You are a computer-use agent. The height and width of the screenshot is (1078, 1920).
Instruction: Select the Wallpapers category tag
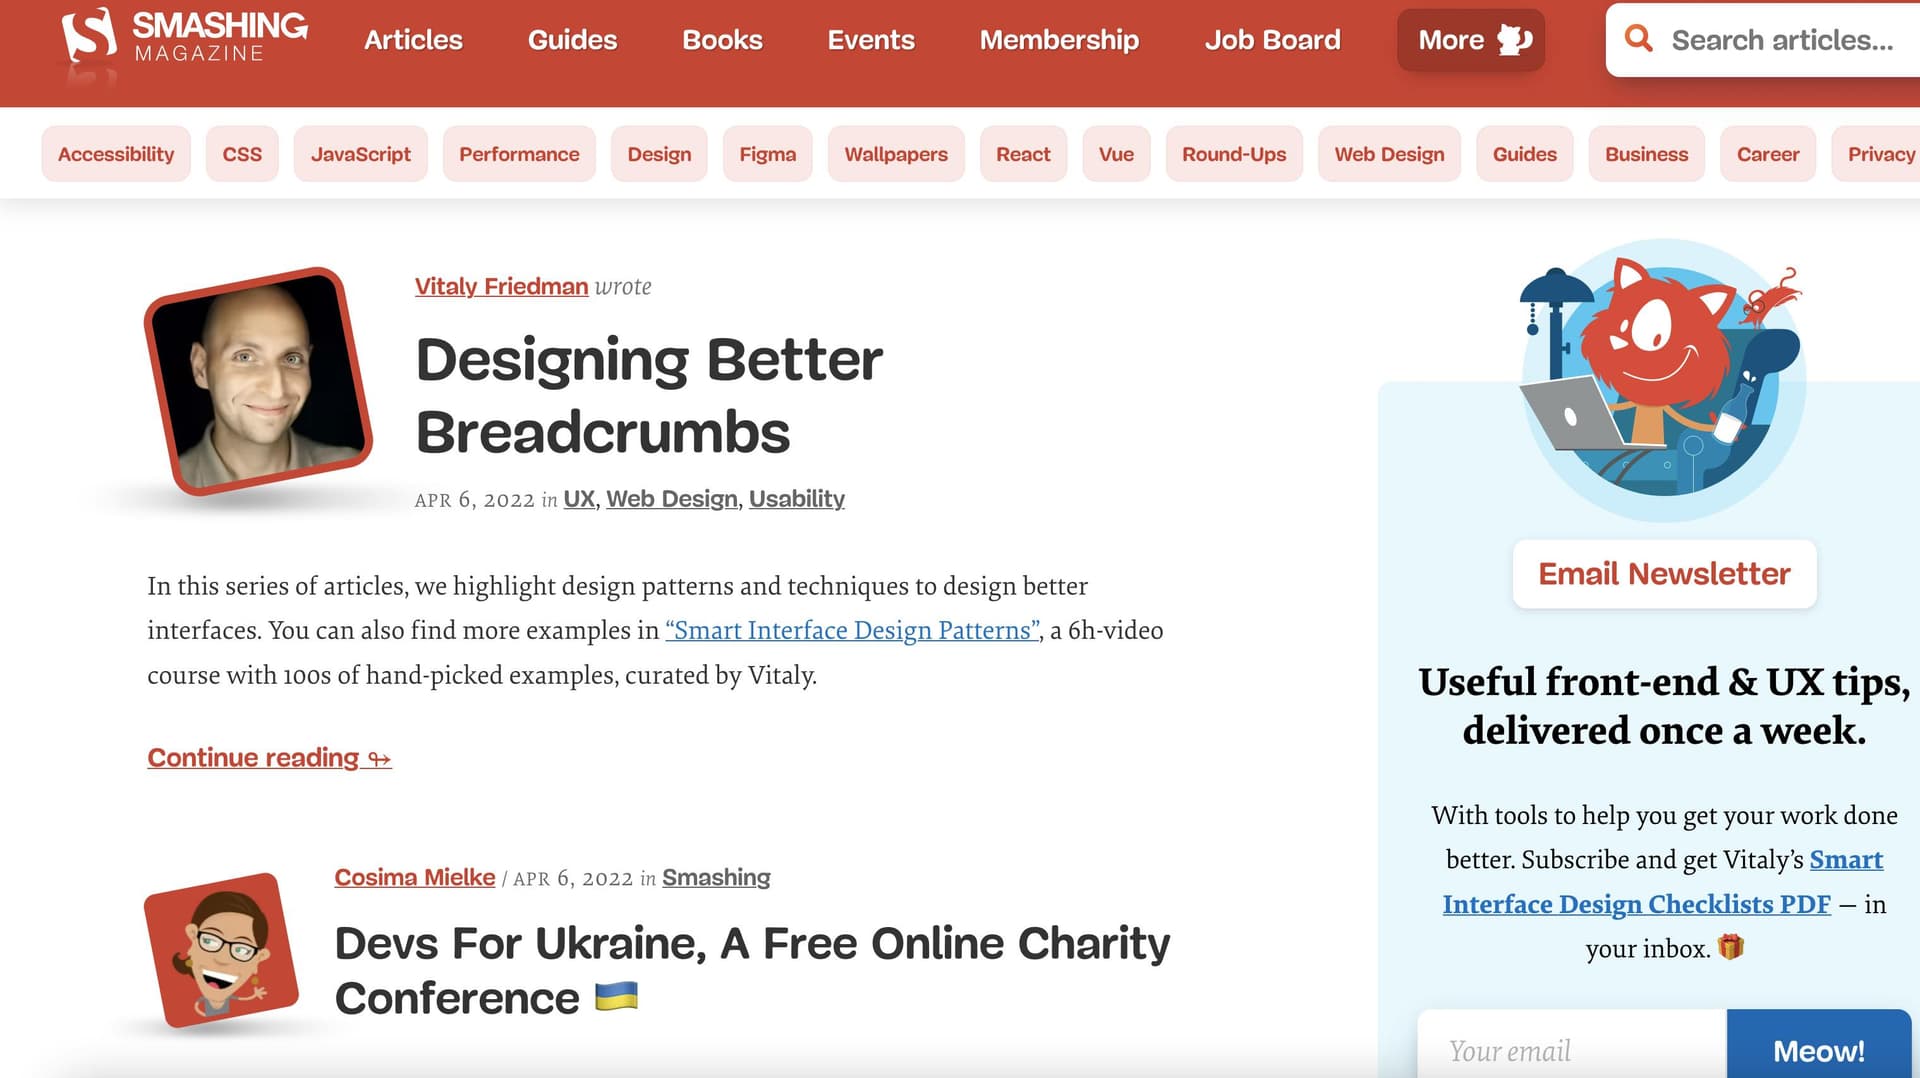tap(896, 154)
